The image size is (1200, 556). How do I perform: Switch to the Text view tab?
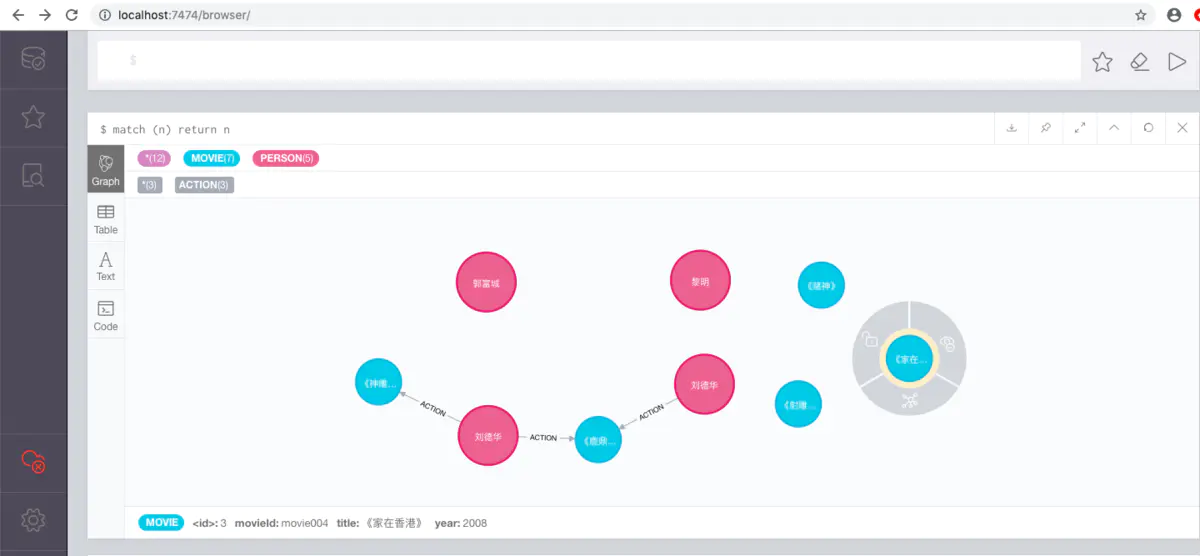click(106, 266)
